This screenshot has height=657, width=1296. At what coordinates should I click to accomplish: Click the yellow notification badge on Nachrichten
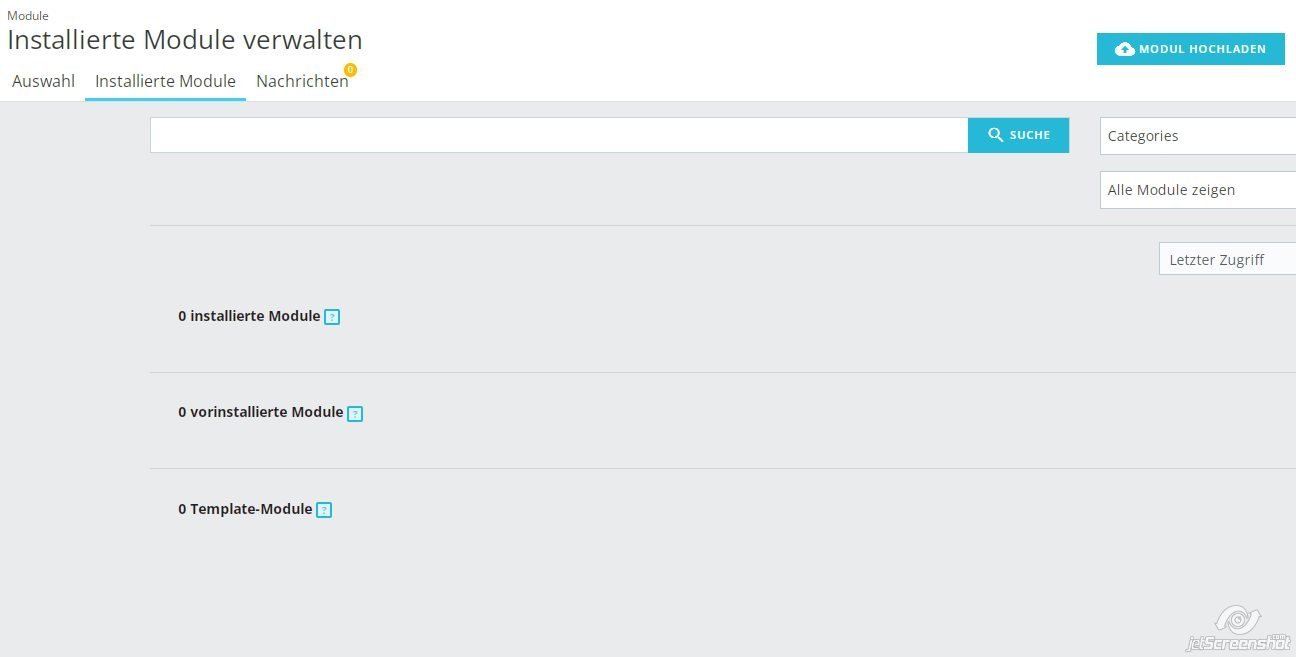pos(350,70)
